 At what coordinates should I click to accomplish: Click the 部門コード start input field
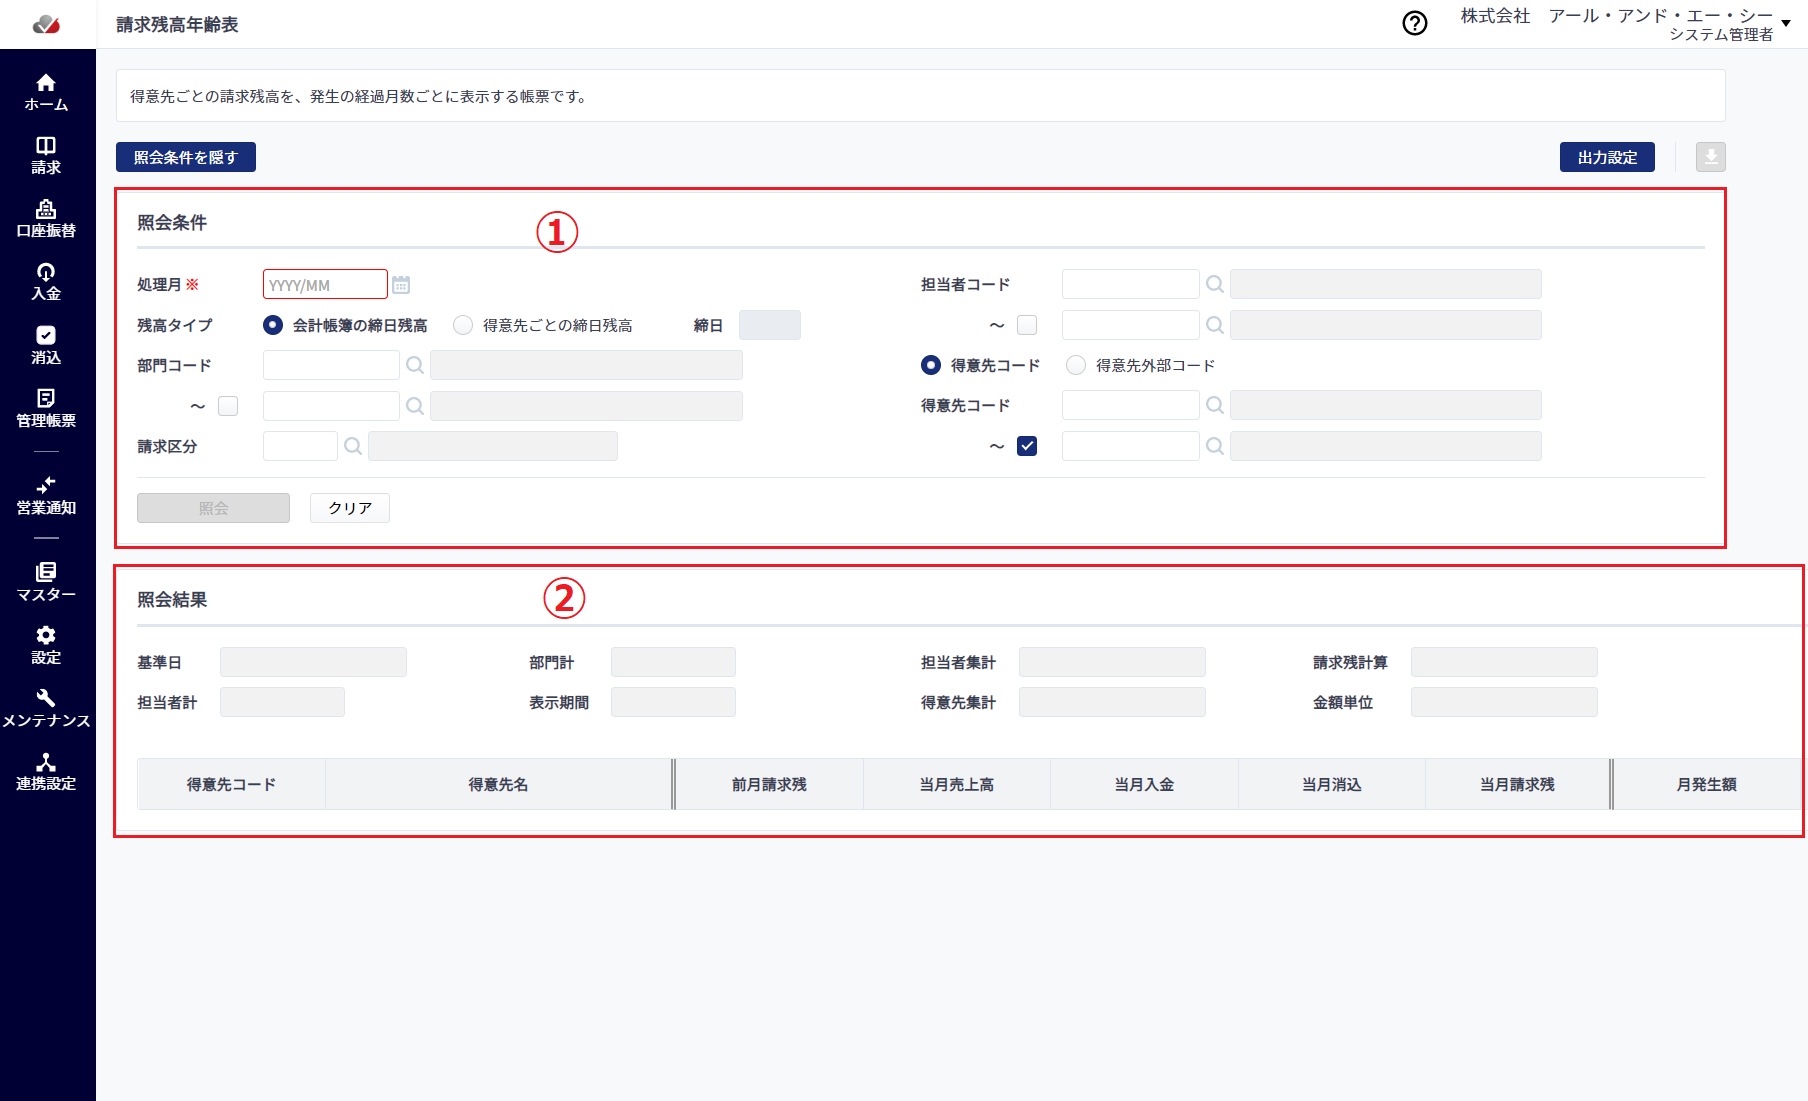[x=331, y=365]
